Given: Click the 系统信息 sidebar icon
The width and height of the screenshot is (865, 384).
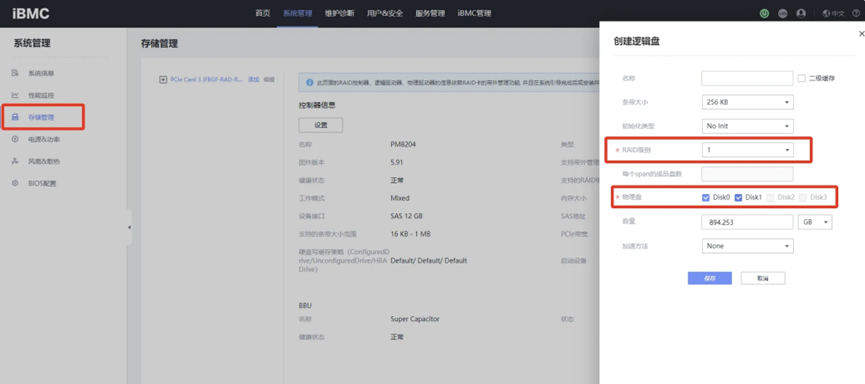Looking at the screenshot, I should click(15, 73).
